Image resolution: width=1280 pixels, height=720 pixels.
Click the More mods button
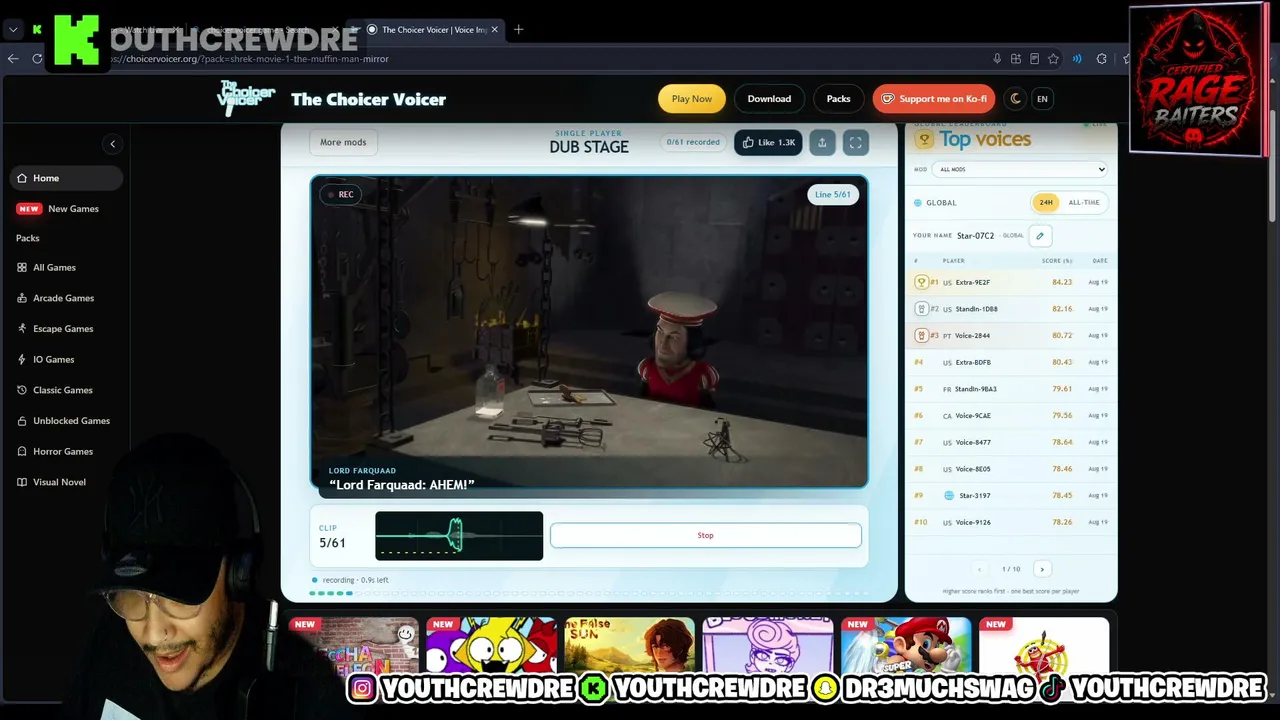(x=343, y=143)
